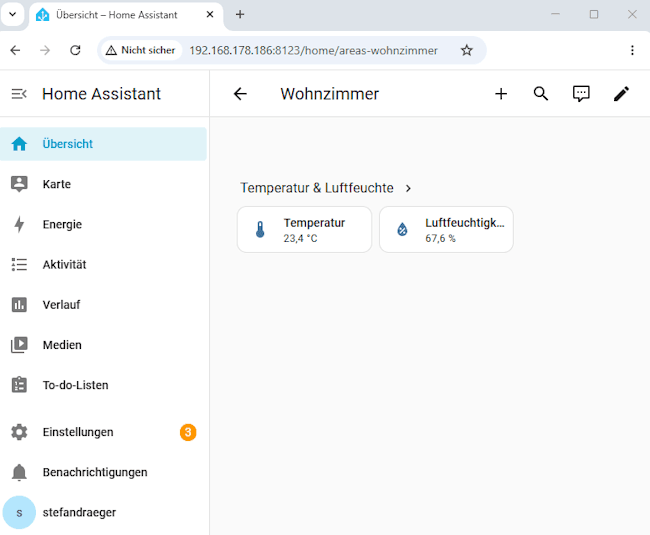This screenshot has height=535, width=650.
Task: Click the Temperatur & Luftfeuchte heading link
Action: tap(317, 188)
